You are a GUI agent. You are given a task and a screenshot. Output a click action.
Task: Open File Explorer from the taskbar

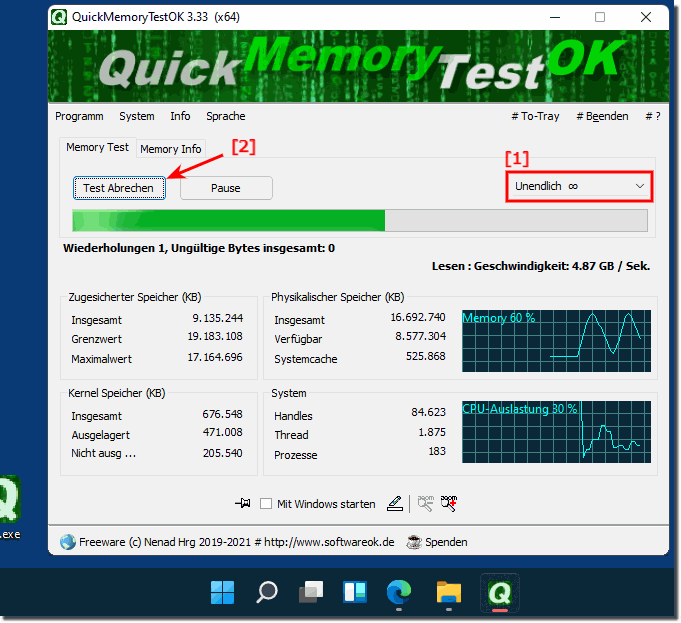click(x=449, y=592)
